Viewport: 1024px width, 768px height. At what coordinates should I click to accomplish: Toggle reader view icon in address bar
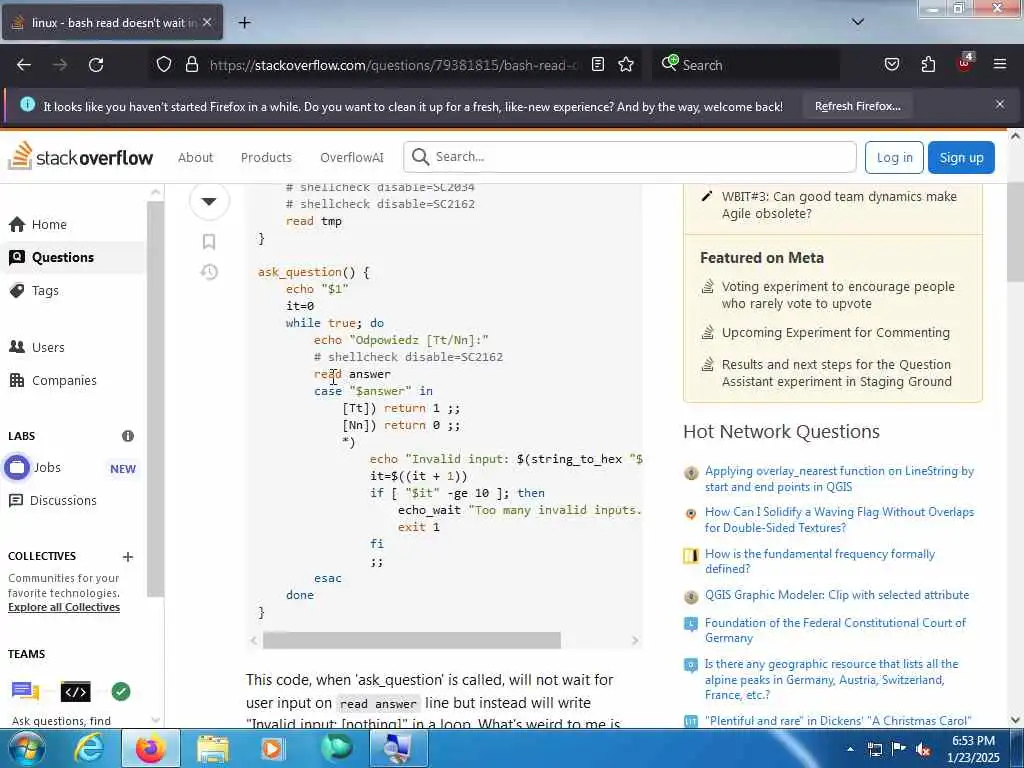pos(598,65)
